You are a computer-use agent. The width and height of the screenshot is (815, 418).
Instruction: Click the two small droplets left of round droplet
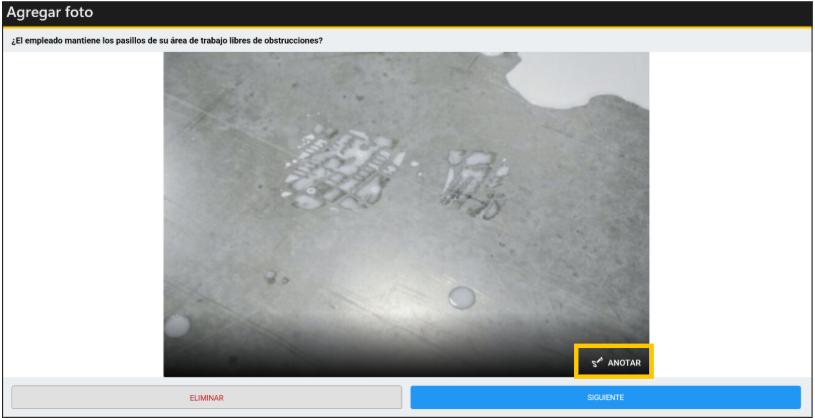271,277
